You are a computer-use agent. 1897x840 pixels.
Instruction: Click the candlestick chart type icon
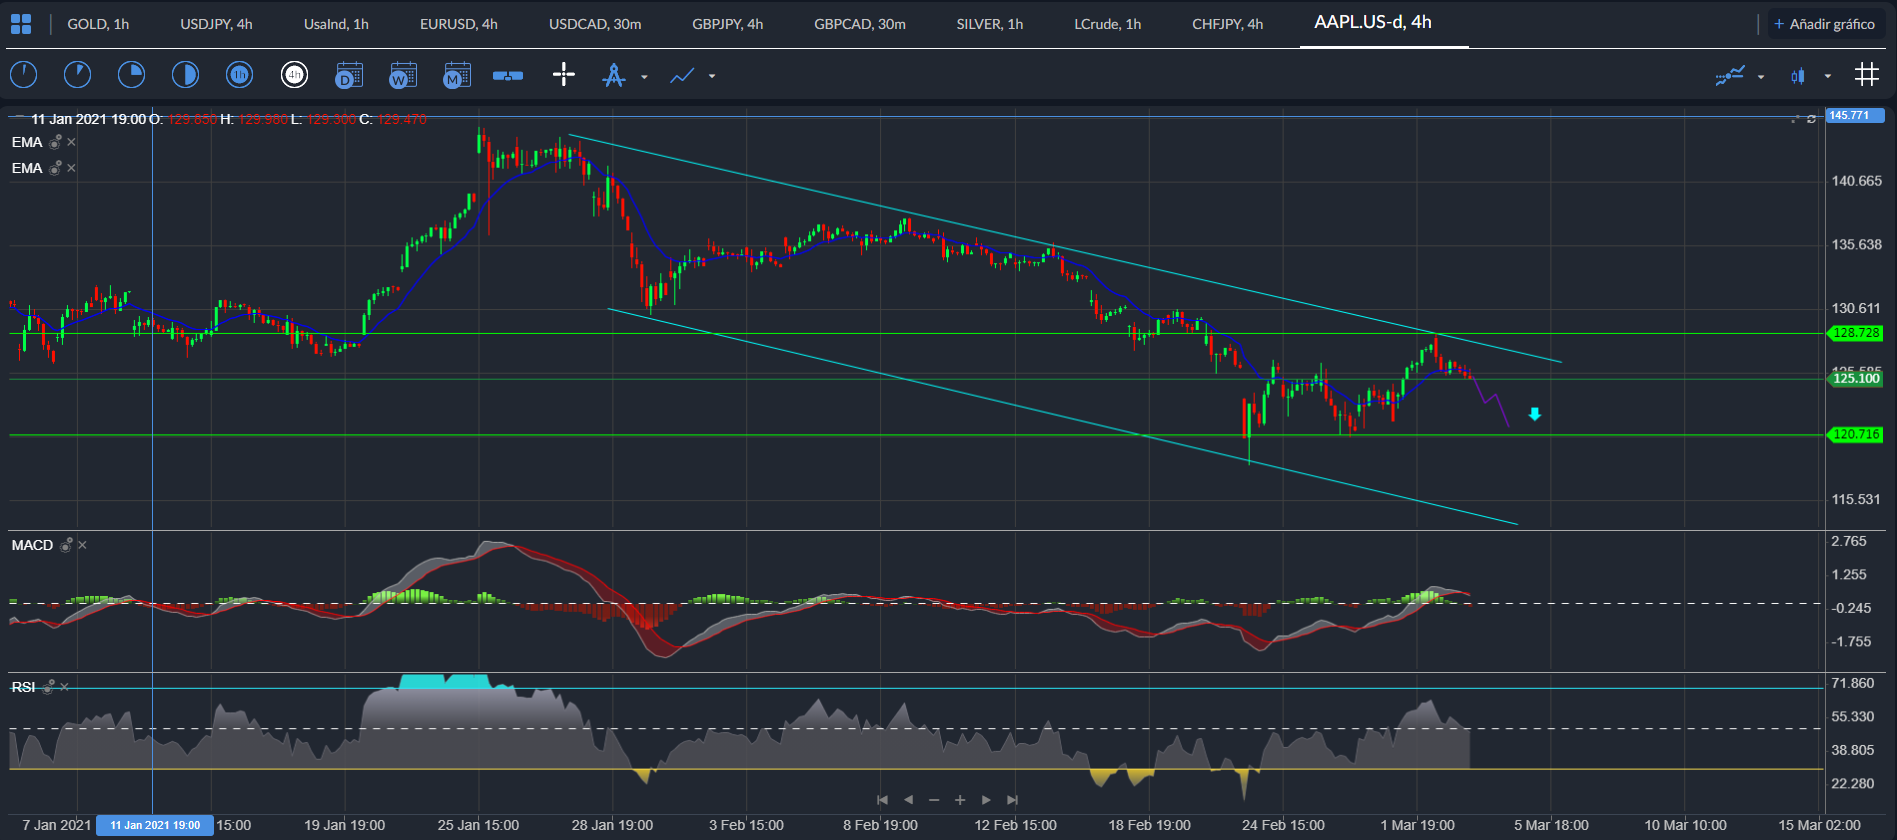1799,75
